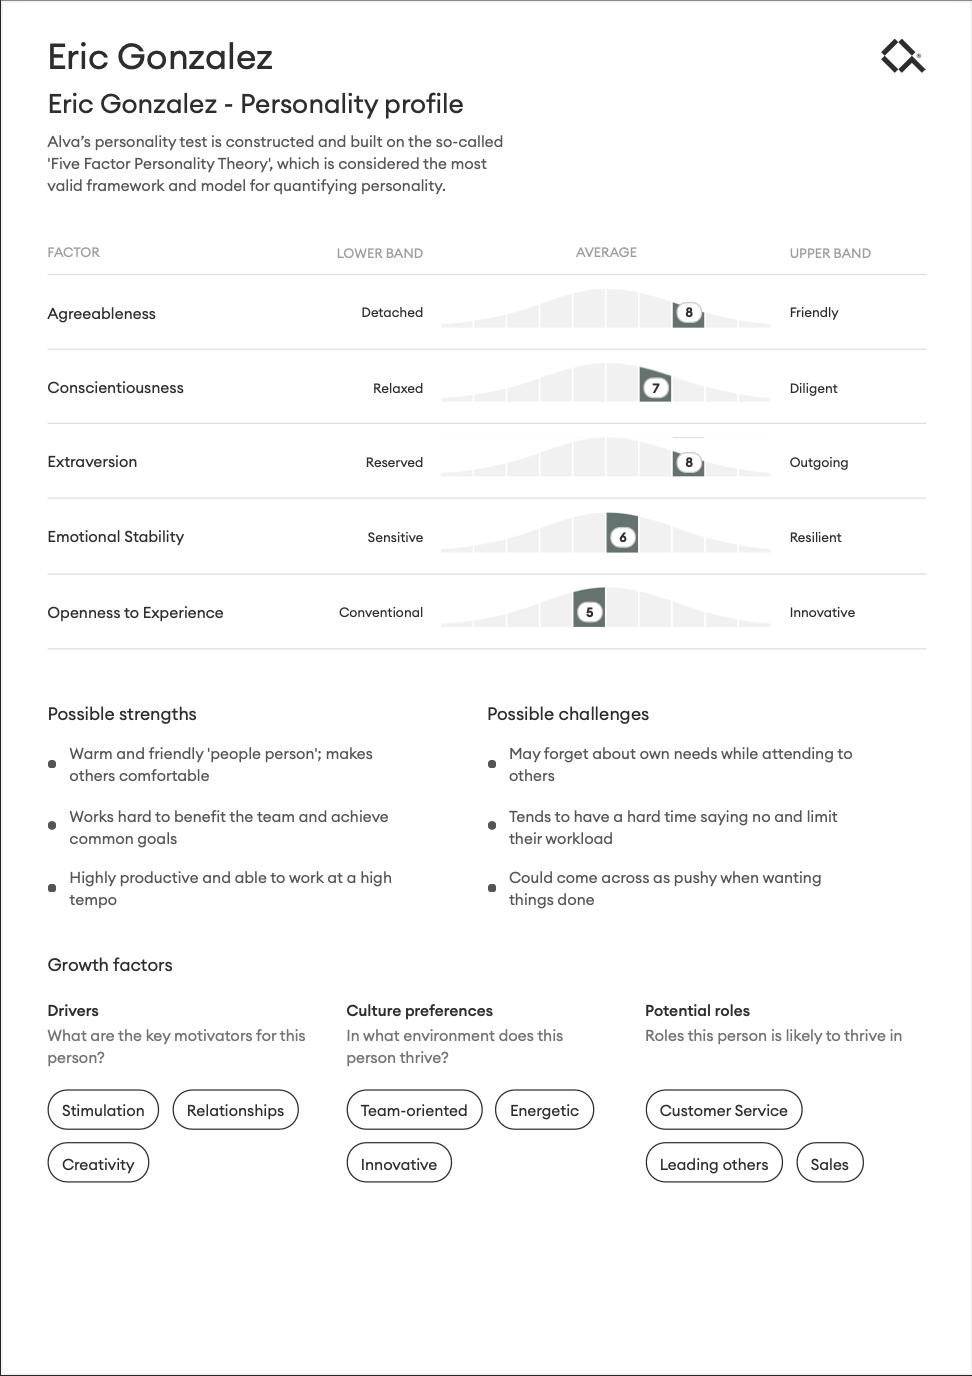Click the Possible challenges heading
This screenshot has height=1376, width=972.
(568, 714)
